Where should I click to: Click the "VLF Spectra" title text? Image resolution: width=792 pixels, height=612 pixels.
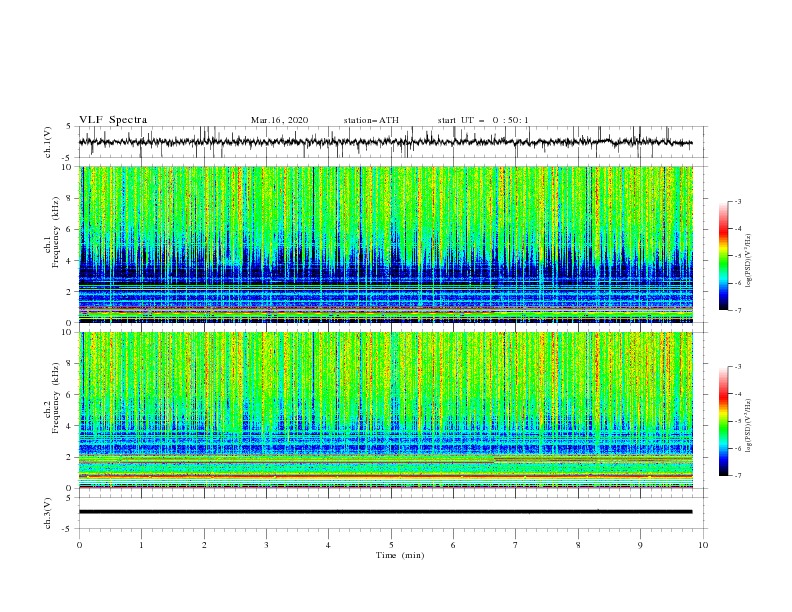(x=113, y=120)
